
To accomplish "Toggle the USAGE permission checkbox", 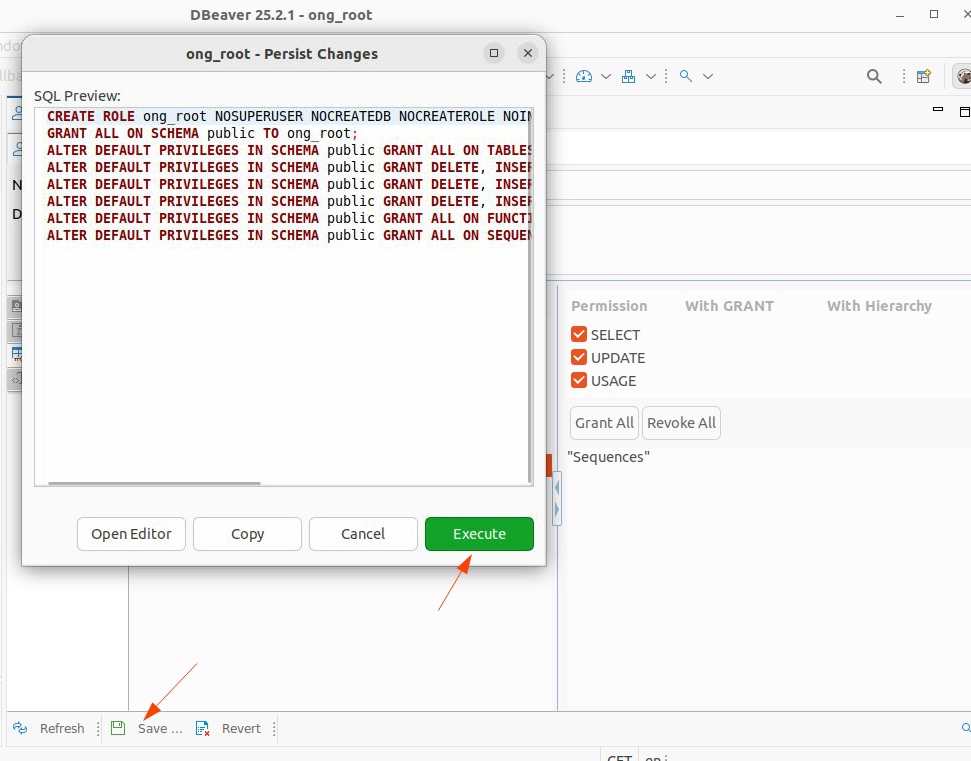I will 579,381.
